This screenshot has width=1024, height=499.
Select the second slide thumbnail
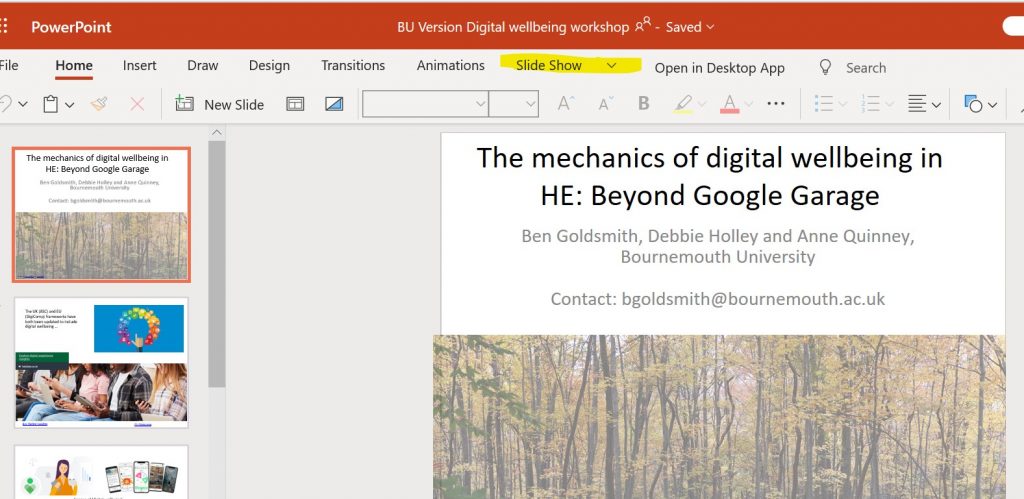pyautogui.click(x=100, y=363)
